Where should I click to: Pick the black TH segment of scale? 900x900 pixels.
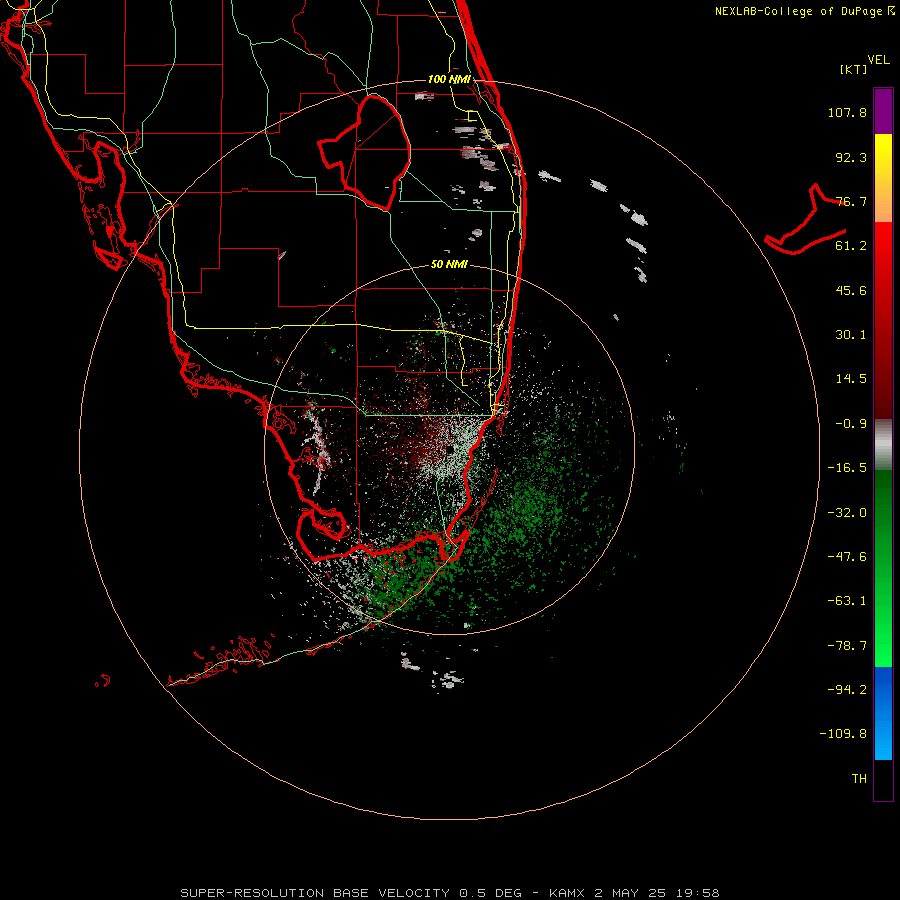[883, 779]
